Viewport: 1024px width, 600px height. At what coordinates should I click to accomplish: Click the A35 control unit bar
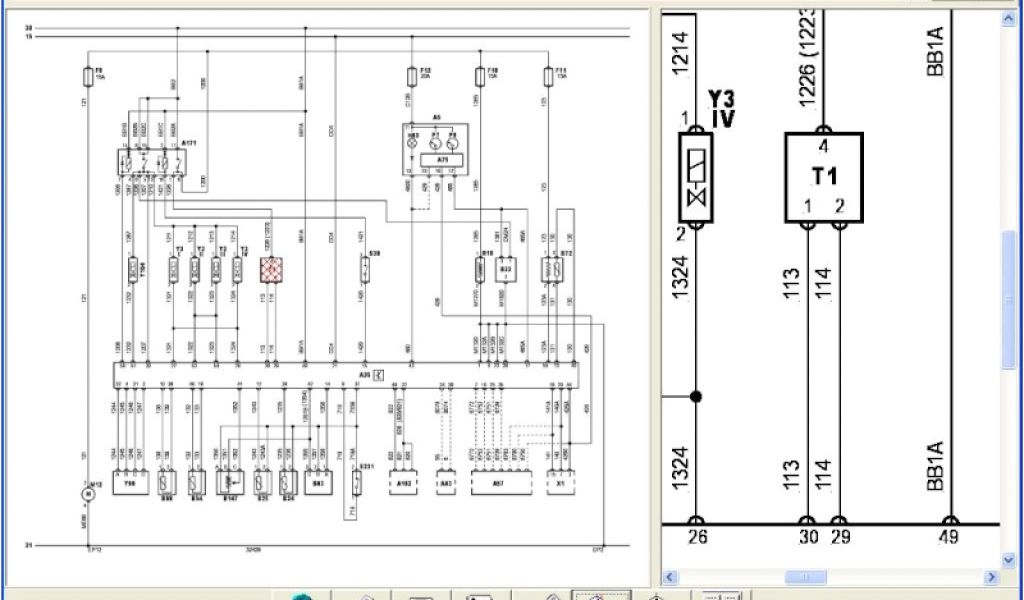[x=346, y=375]
